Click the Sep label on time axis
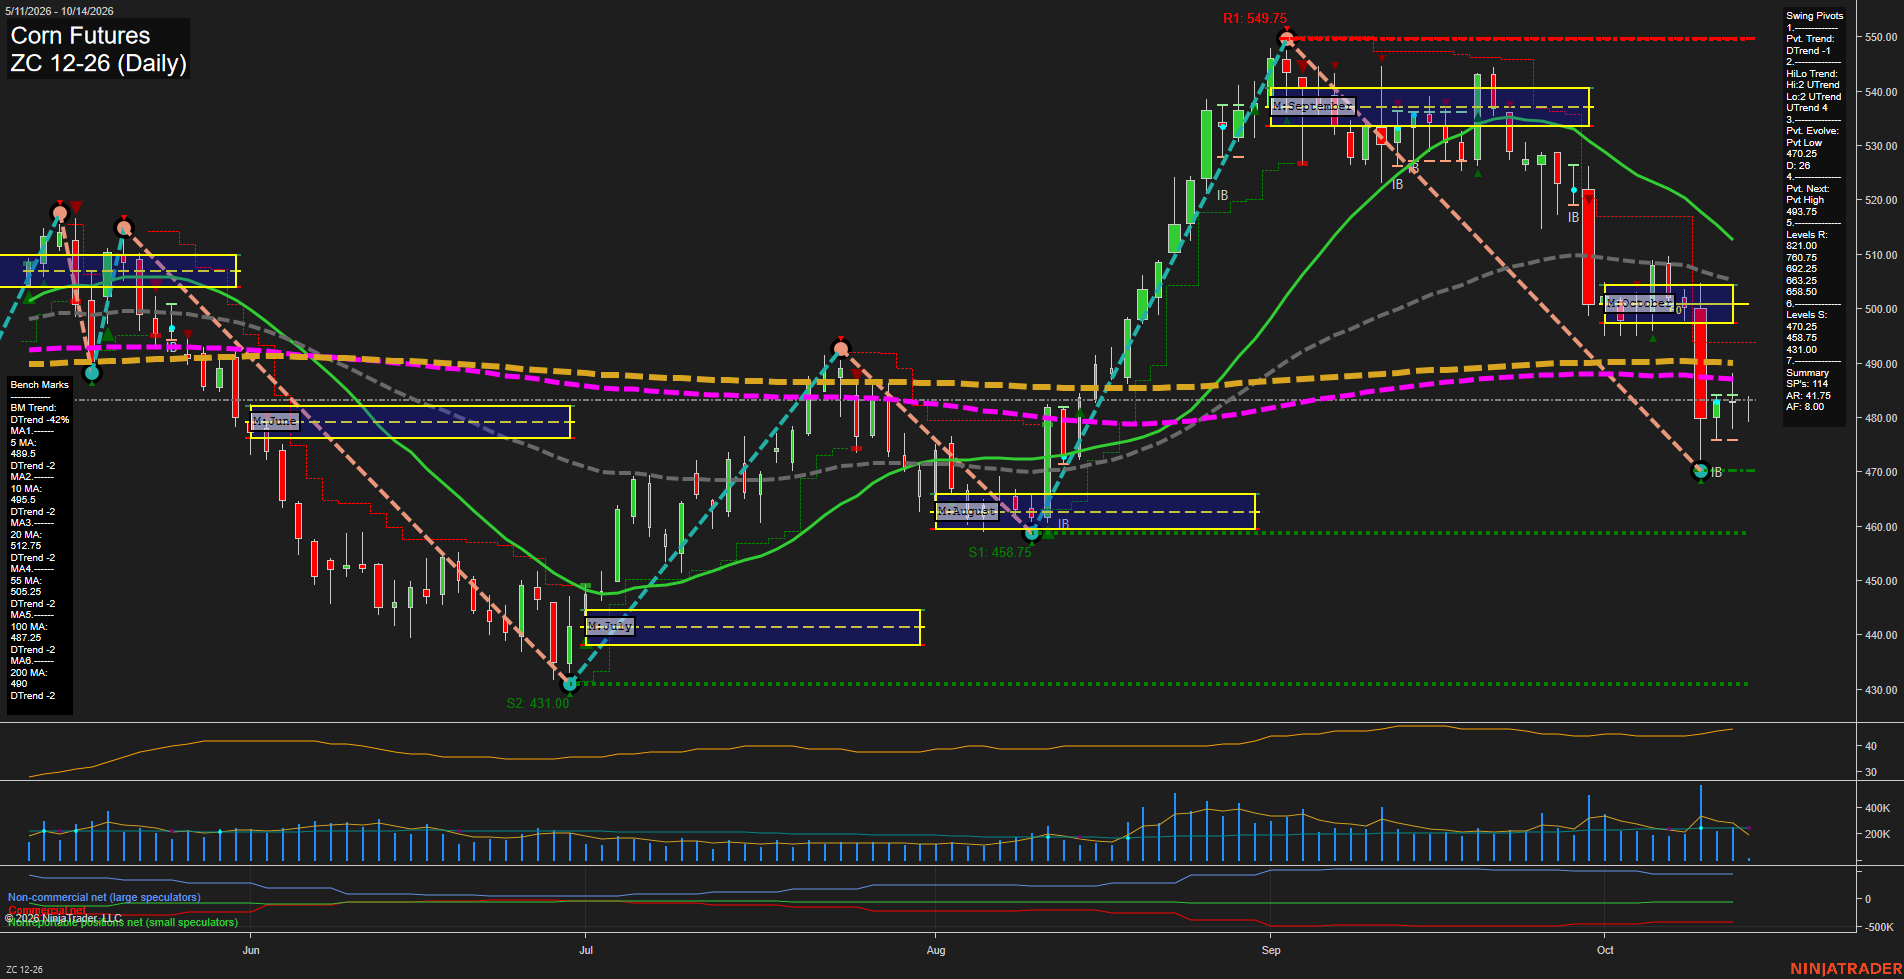The height and width of the screenshot is (979, 1904). pos(1271,950)
